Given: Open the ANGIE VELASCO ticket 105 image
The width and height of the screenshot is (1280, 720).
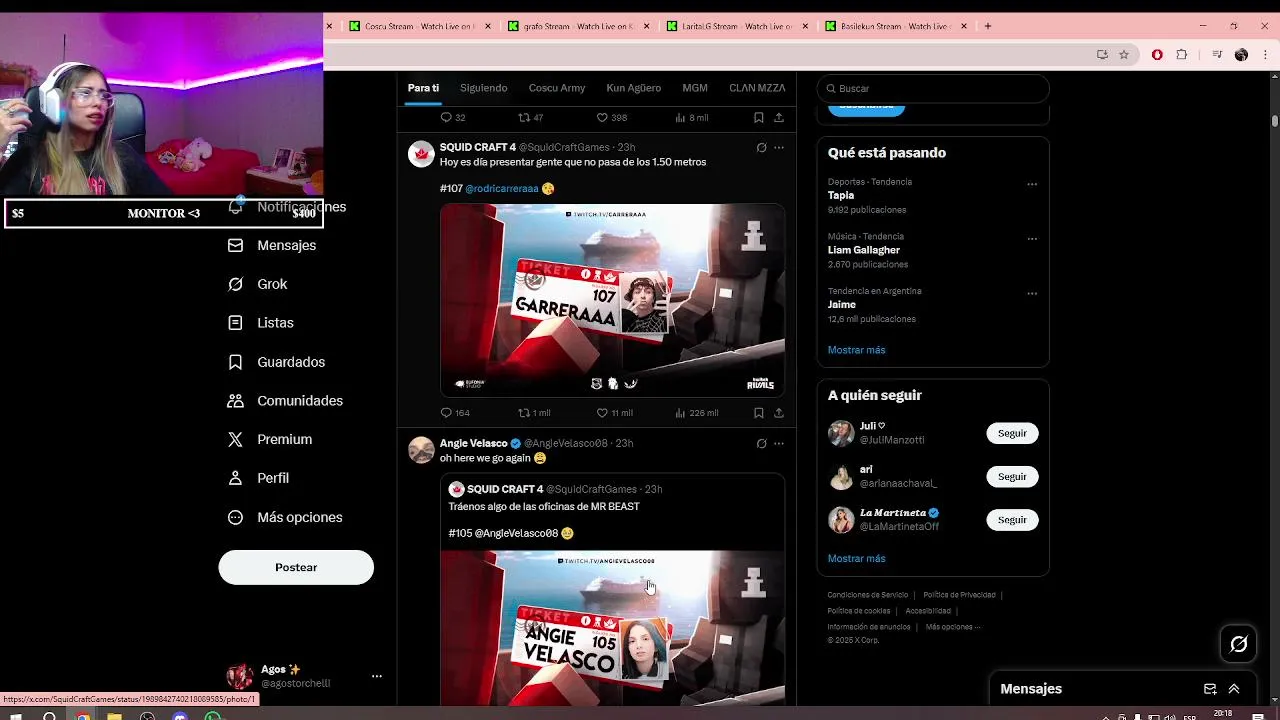Looking at the screenshot, I should pyautogui.click(x=612, y=628).
